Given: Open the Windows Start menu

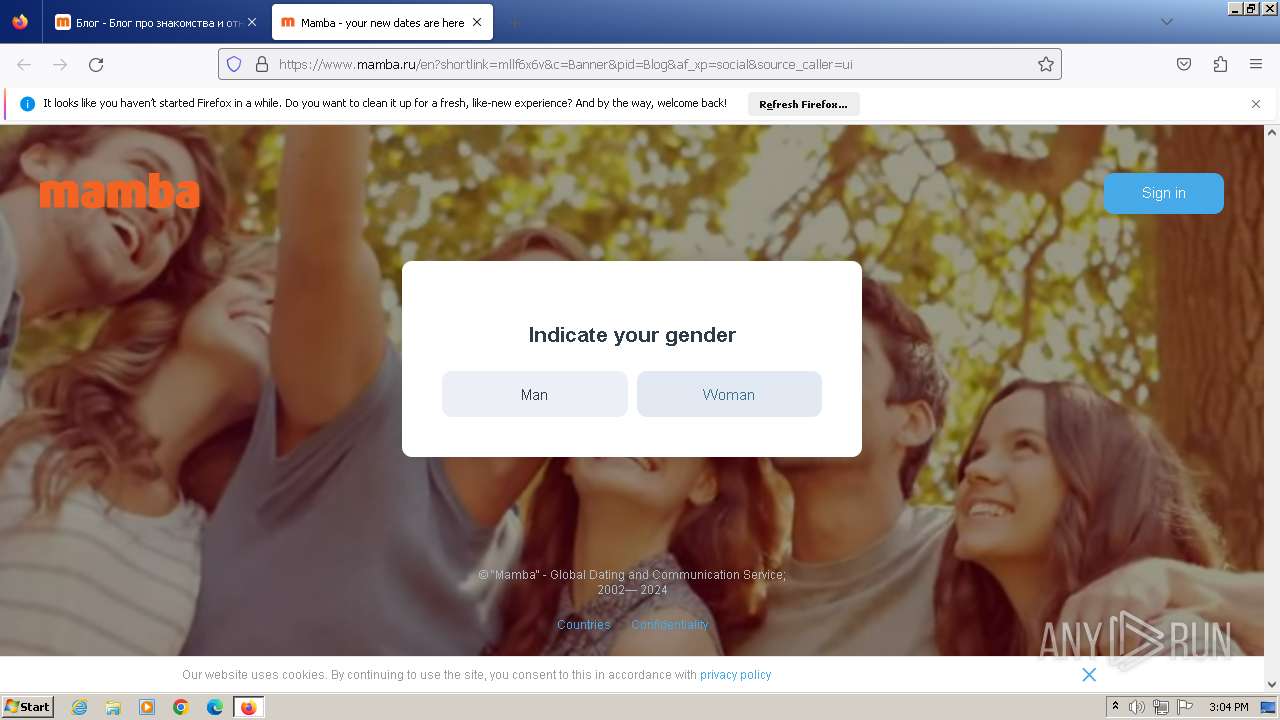Looking at the screenshot, I should (x=27, y=706).
